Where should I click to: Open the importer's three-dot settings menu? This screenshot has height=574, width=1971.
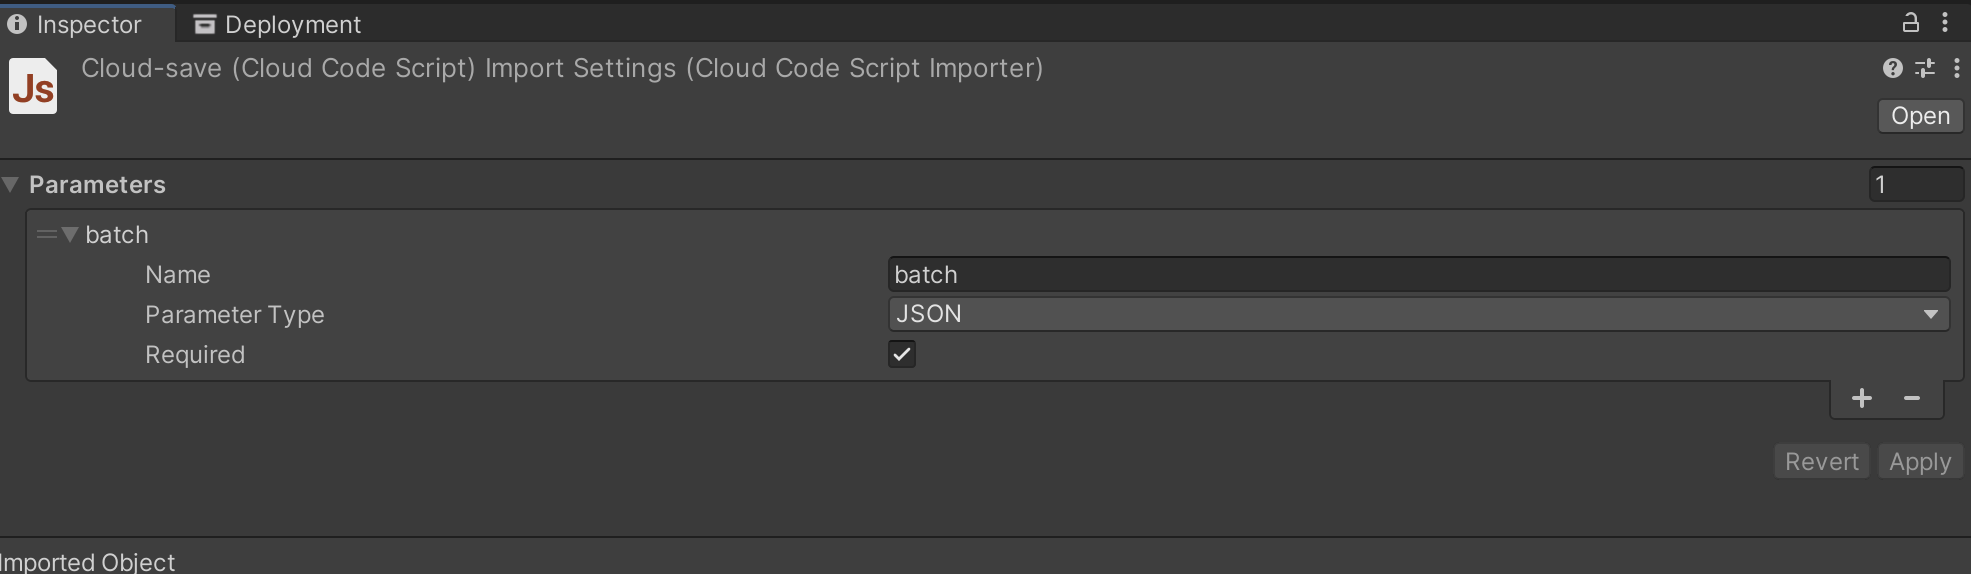click(x=1957, y=68)
